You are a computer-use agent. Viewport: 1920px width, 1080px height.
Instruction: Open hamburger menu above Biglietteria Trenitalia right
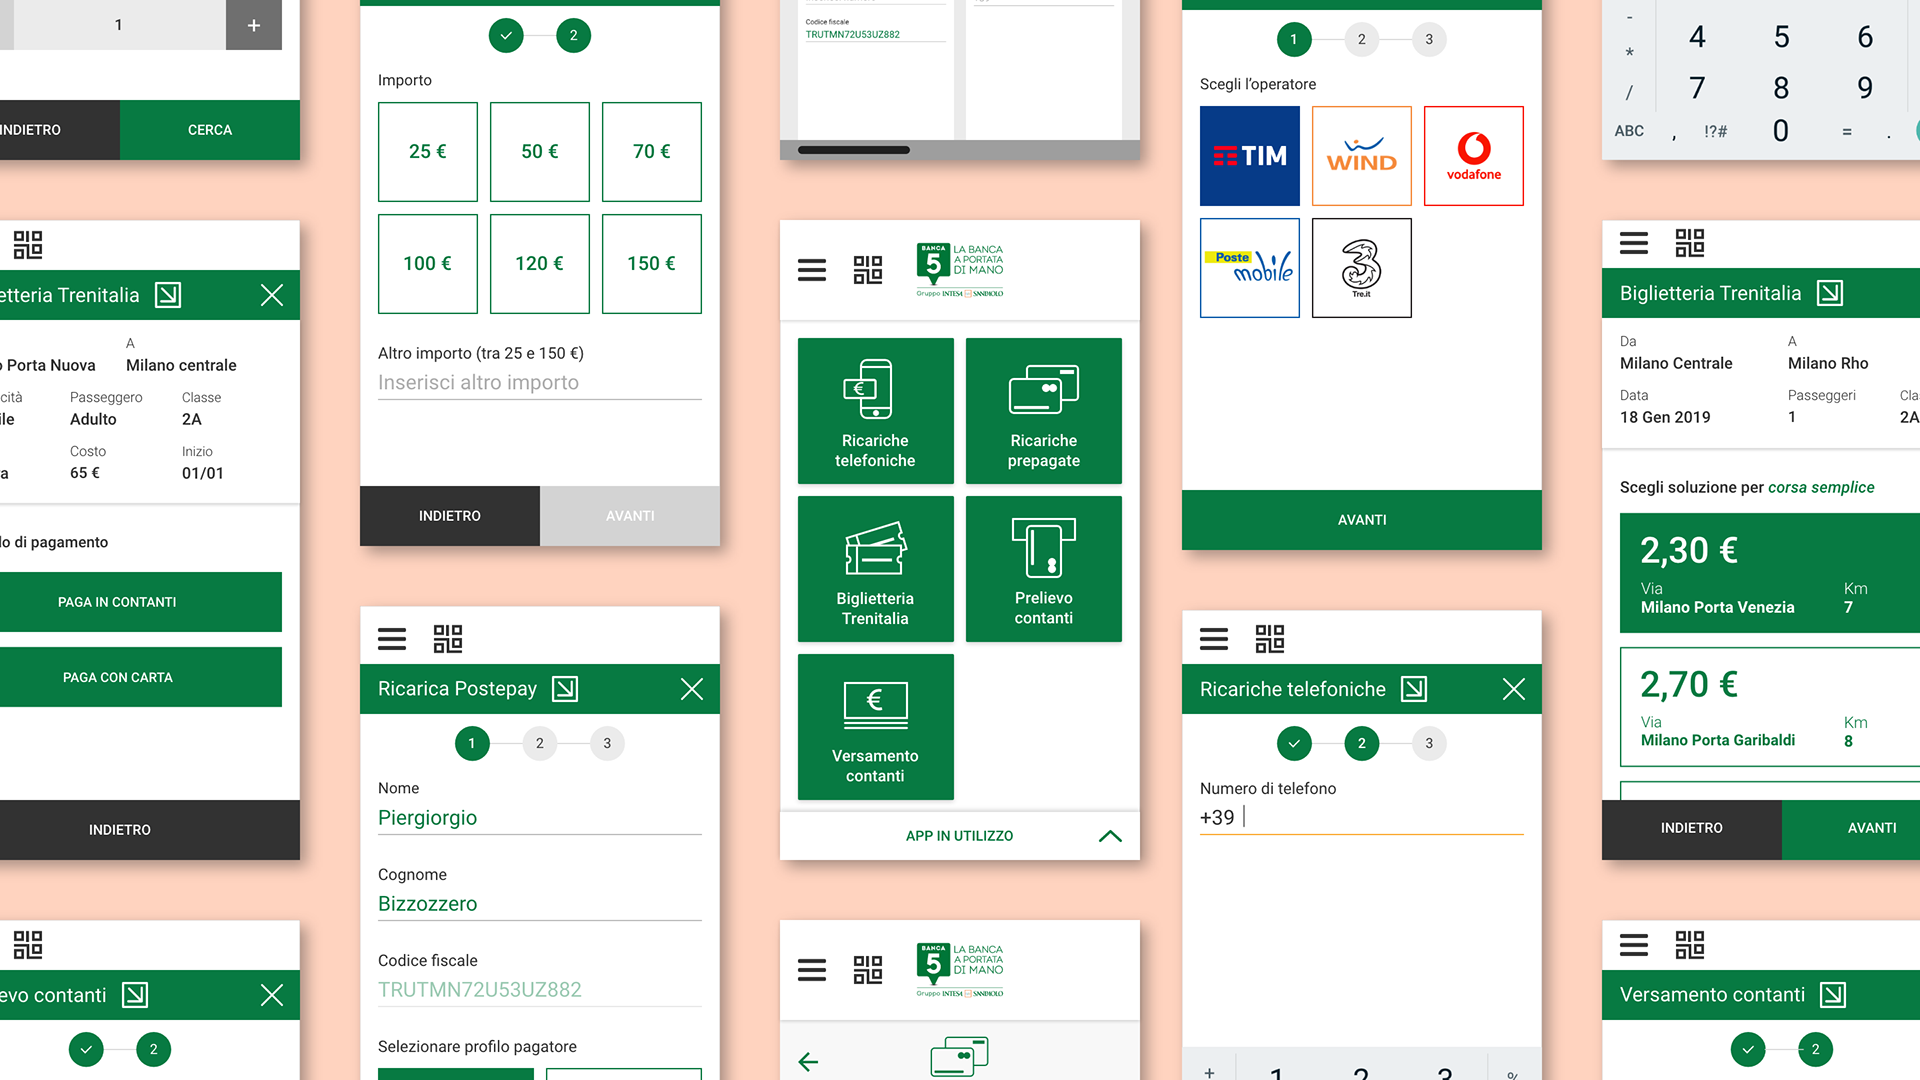point(1634,243)
